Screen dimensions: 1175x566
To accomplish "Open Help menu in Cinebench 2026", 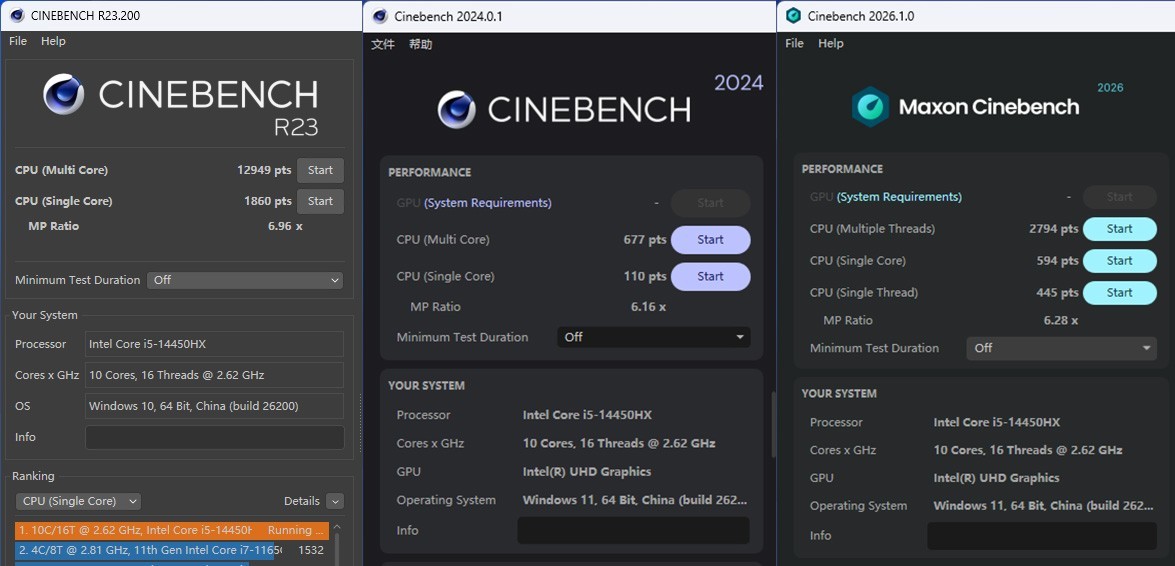I will 830,43.
